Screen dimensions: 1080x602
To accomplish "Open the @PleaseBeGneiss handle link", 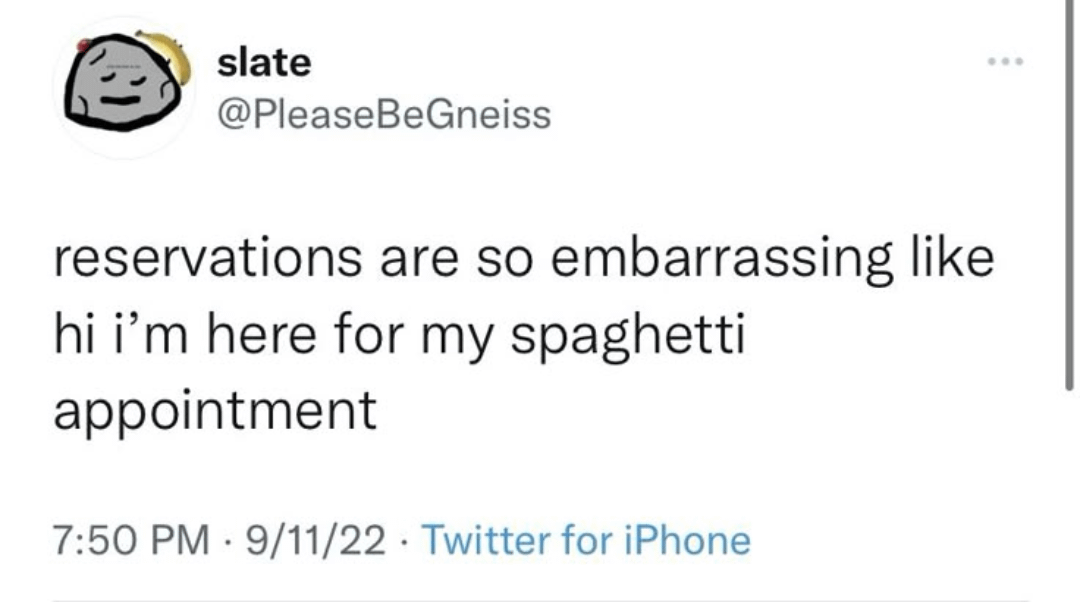I will (384, 115).
